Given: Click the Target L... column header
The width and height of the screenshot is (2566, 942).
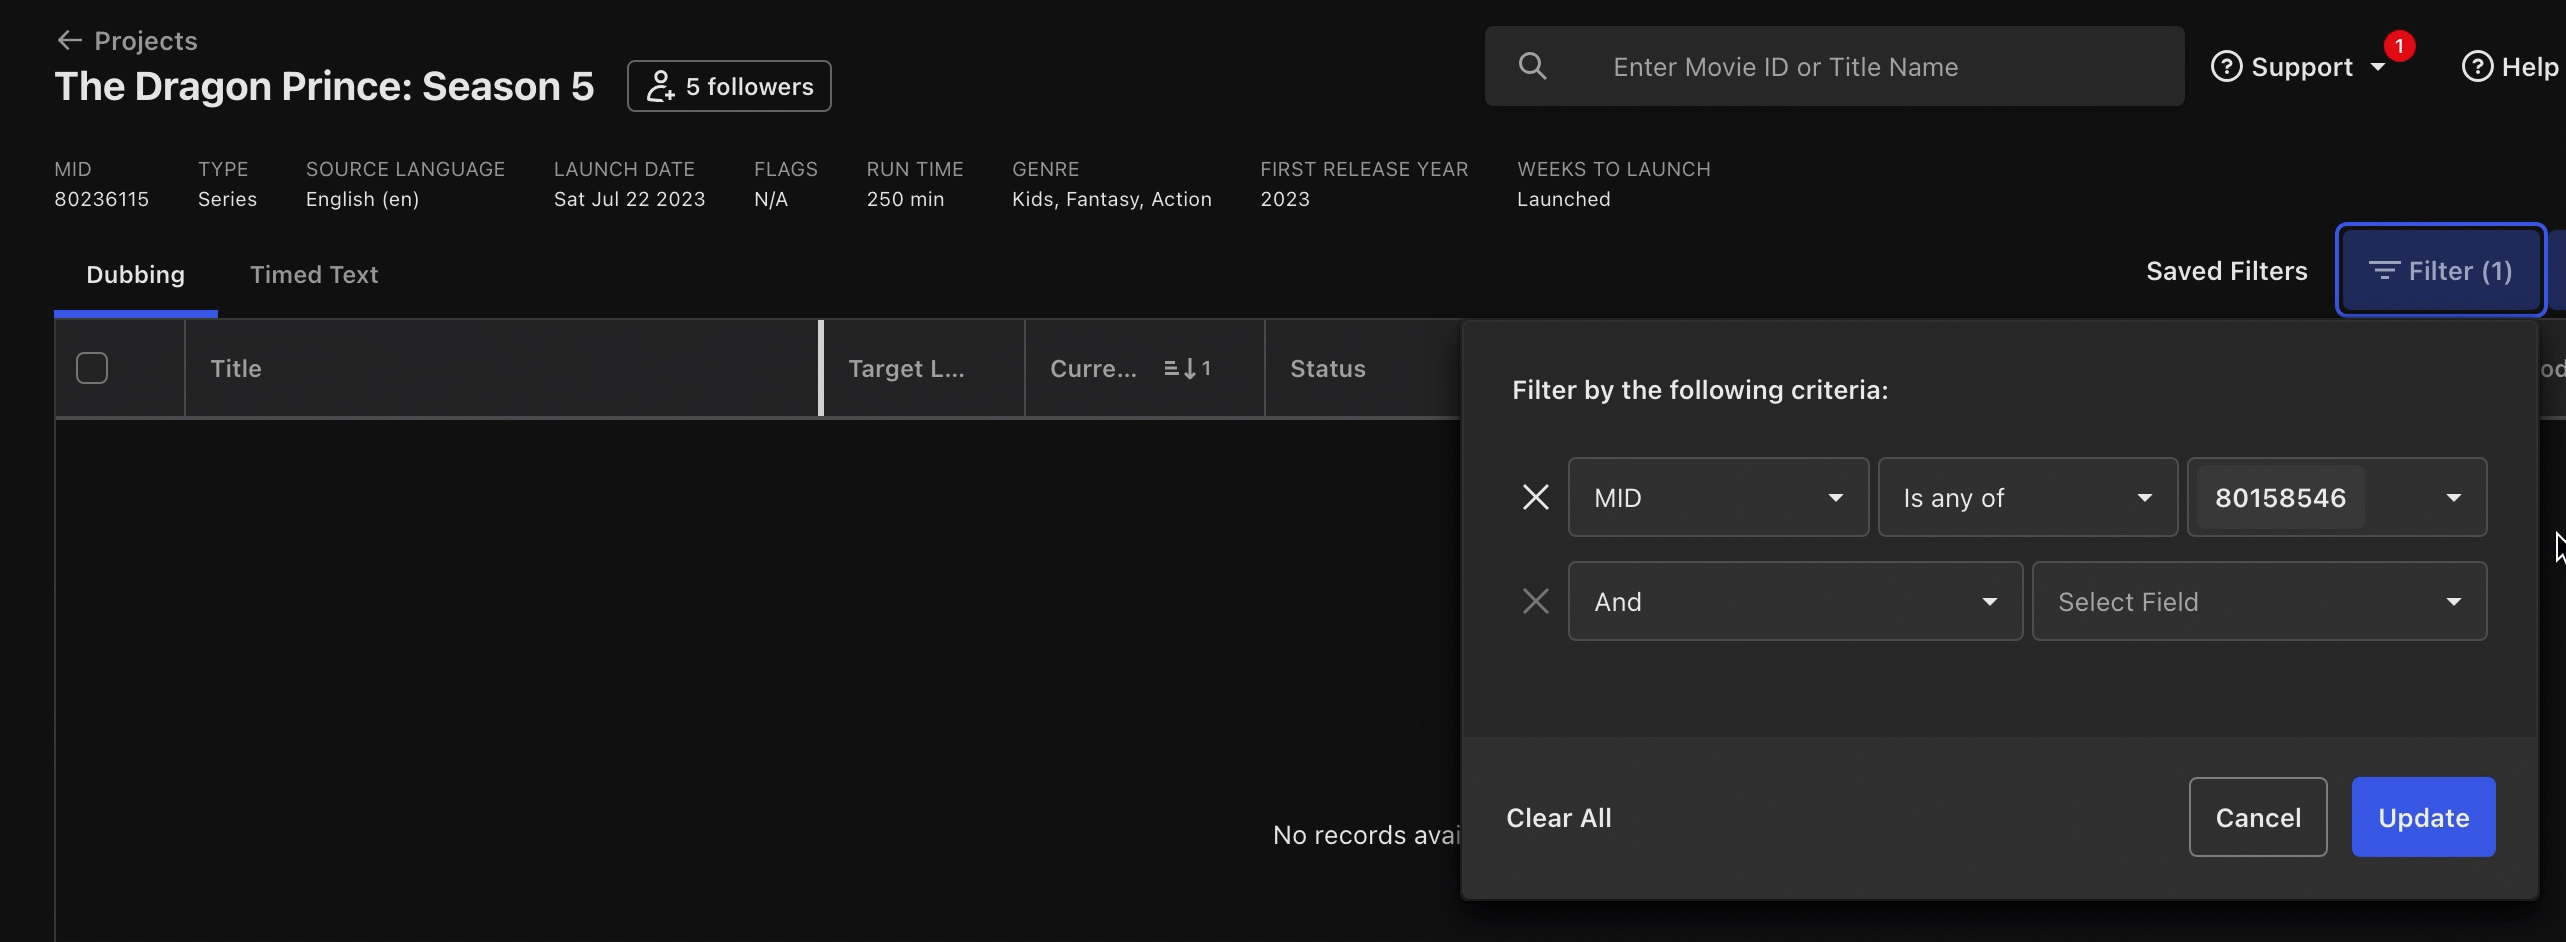Looking at the screenshot, I should click(x=924, y=368).
